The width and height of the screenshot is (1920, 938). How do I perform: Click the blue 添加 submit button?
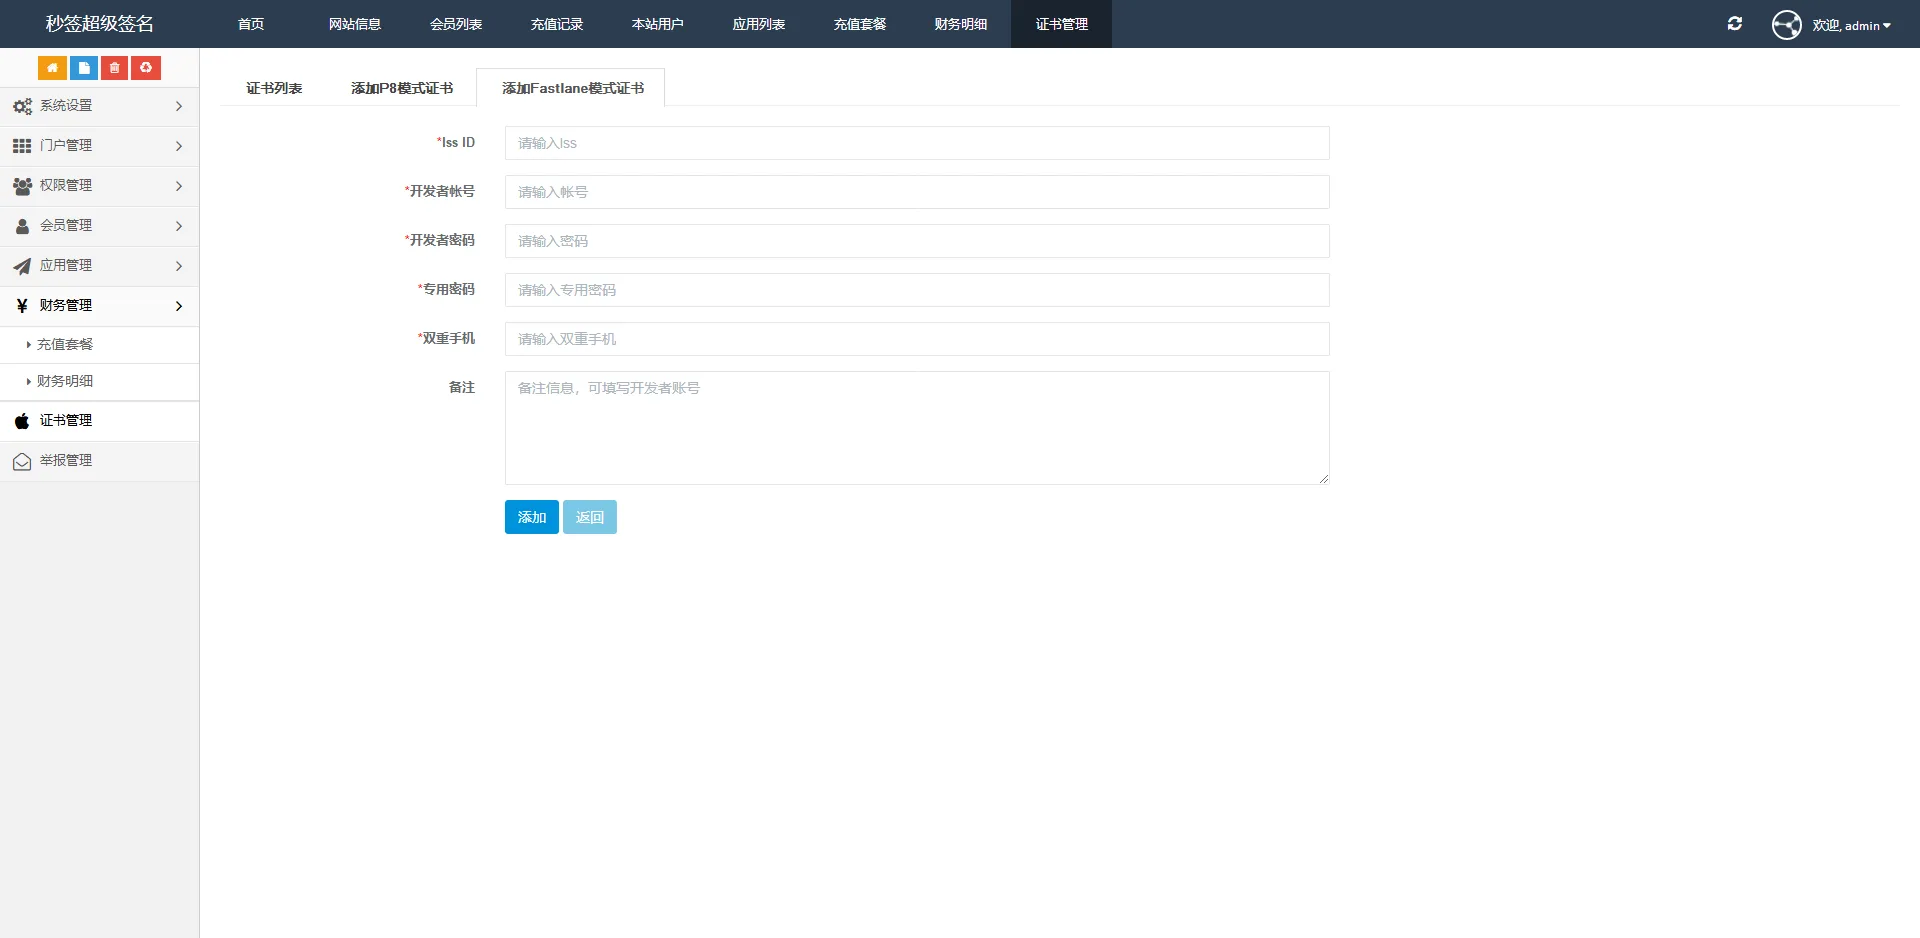pos(531,517)
